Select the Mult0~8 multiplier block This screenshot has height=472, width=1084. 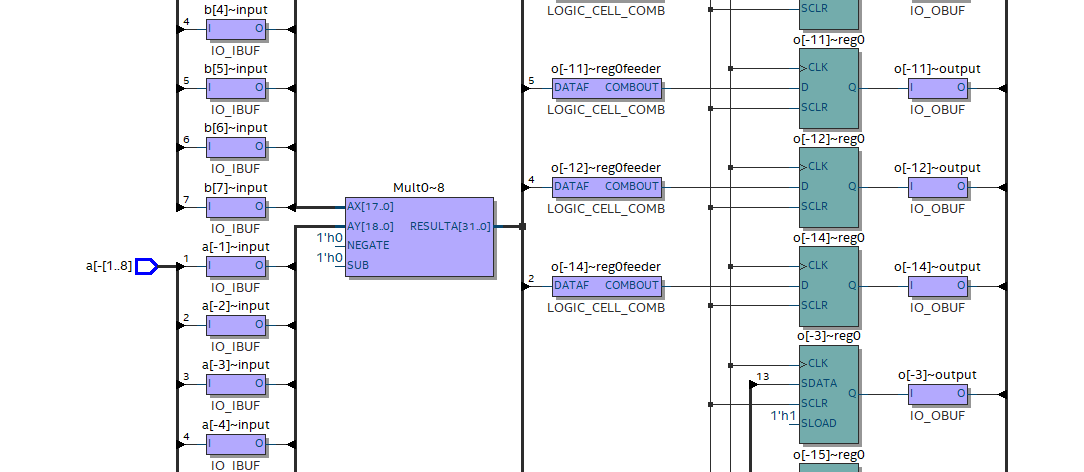click(419, 237)
